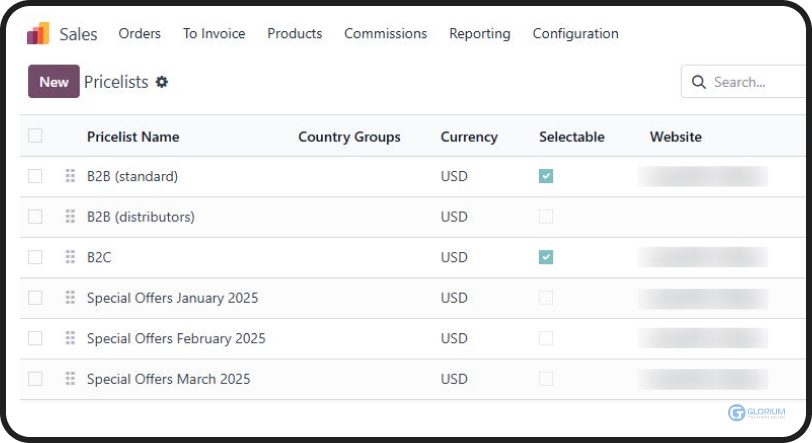
Task: Click drag handle for B2B (distributors) row
Action: [x=70, y=217]
